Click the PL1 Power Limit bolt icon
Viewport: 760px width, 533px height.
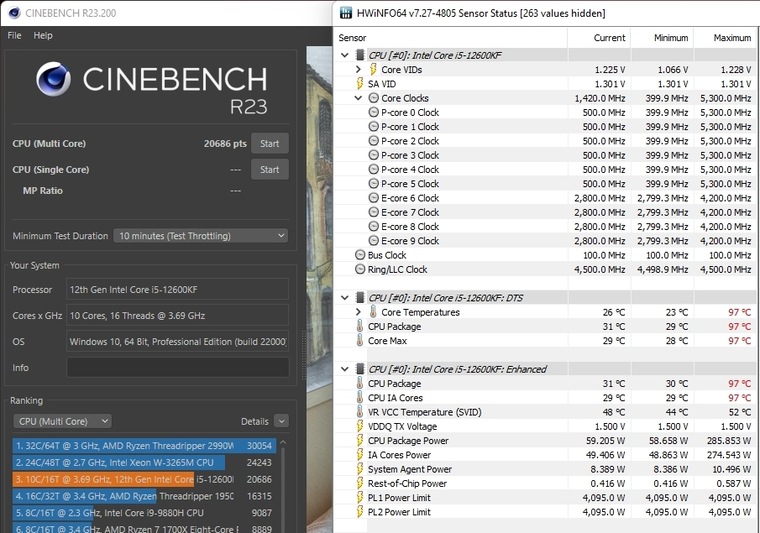360,498
